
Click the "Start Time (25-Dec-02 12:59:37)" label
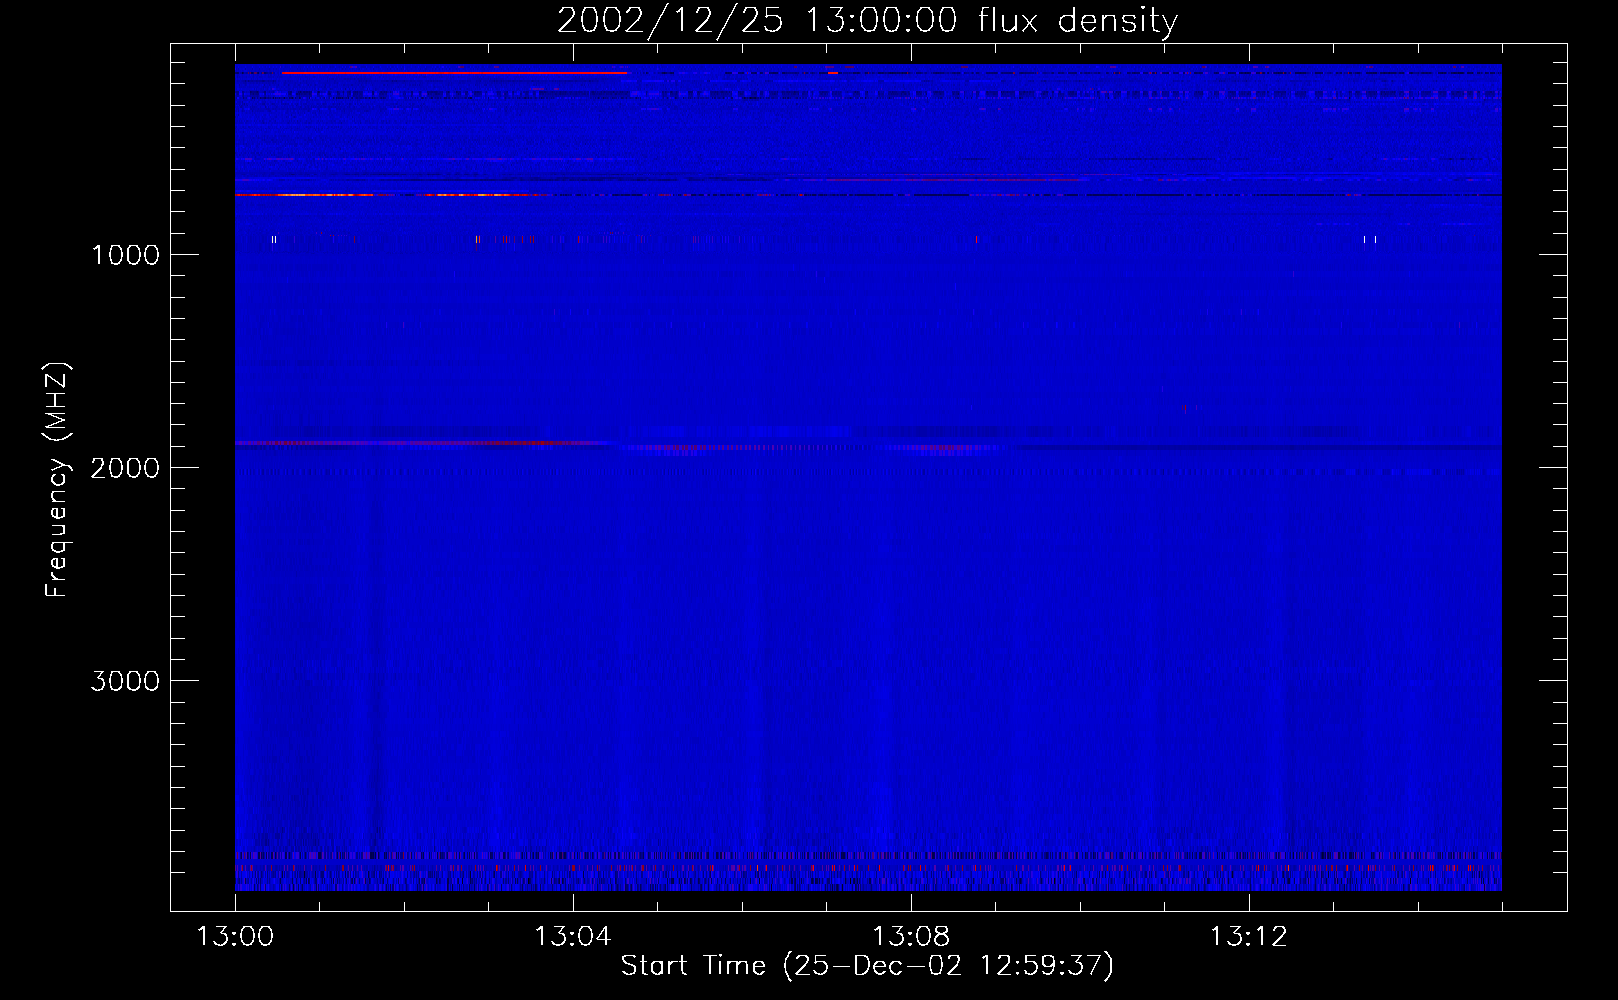[x=867, y=966]
